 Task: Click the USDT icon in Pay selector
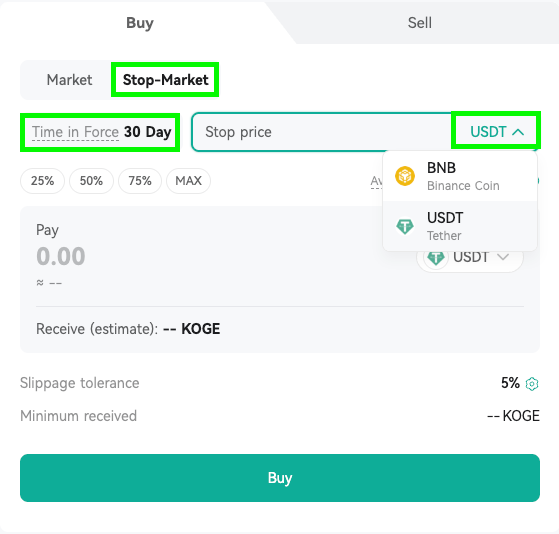tap(436, 257)
